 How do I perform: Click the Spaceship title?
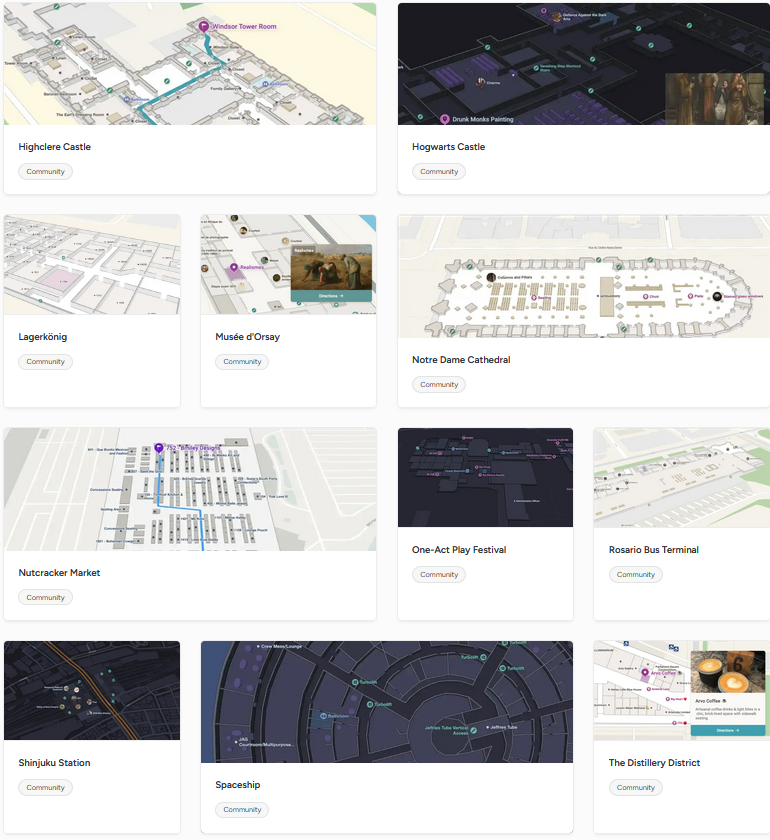click(x=238, y=785)
